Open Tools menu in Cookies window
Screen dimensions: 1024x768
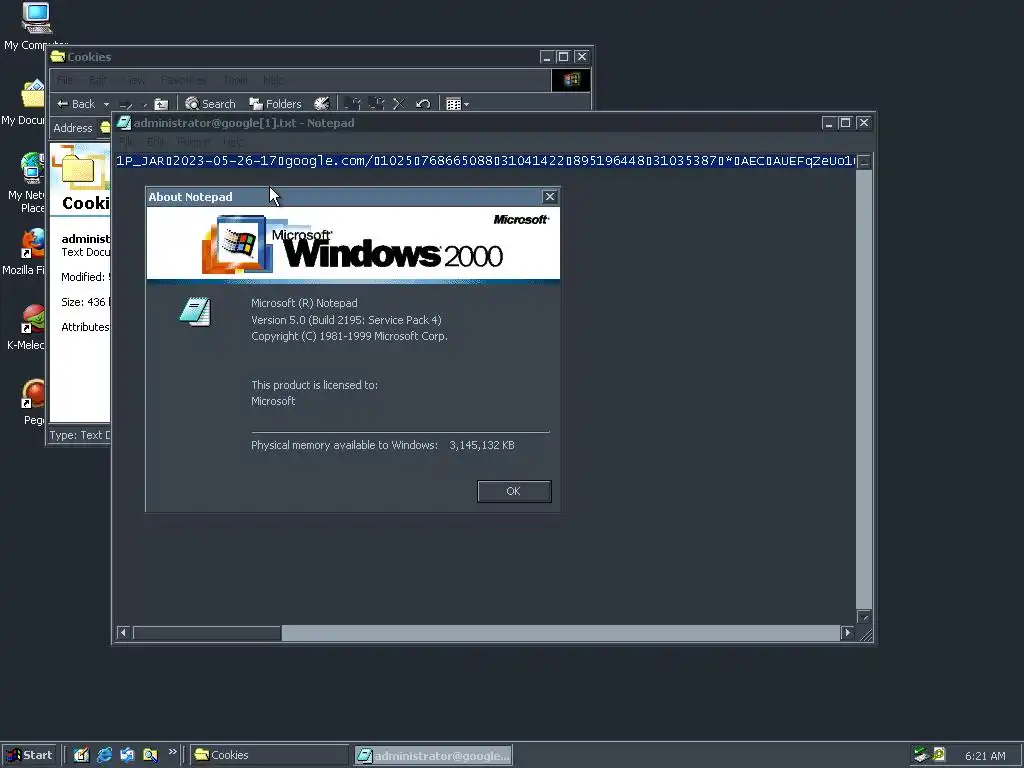[x=235, y=80]
